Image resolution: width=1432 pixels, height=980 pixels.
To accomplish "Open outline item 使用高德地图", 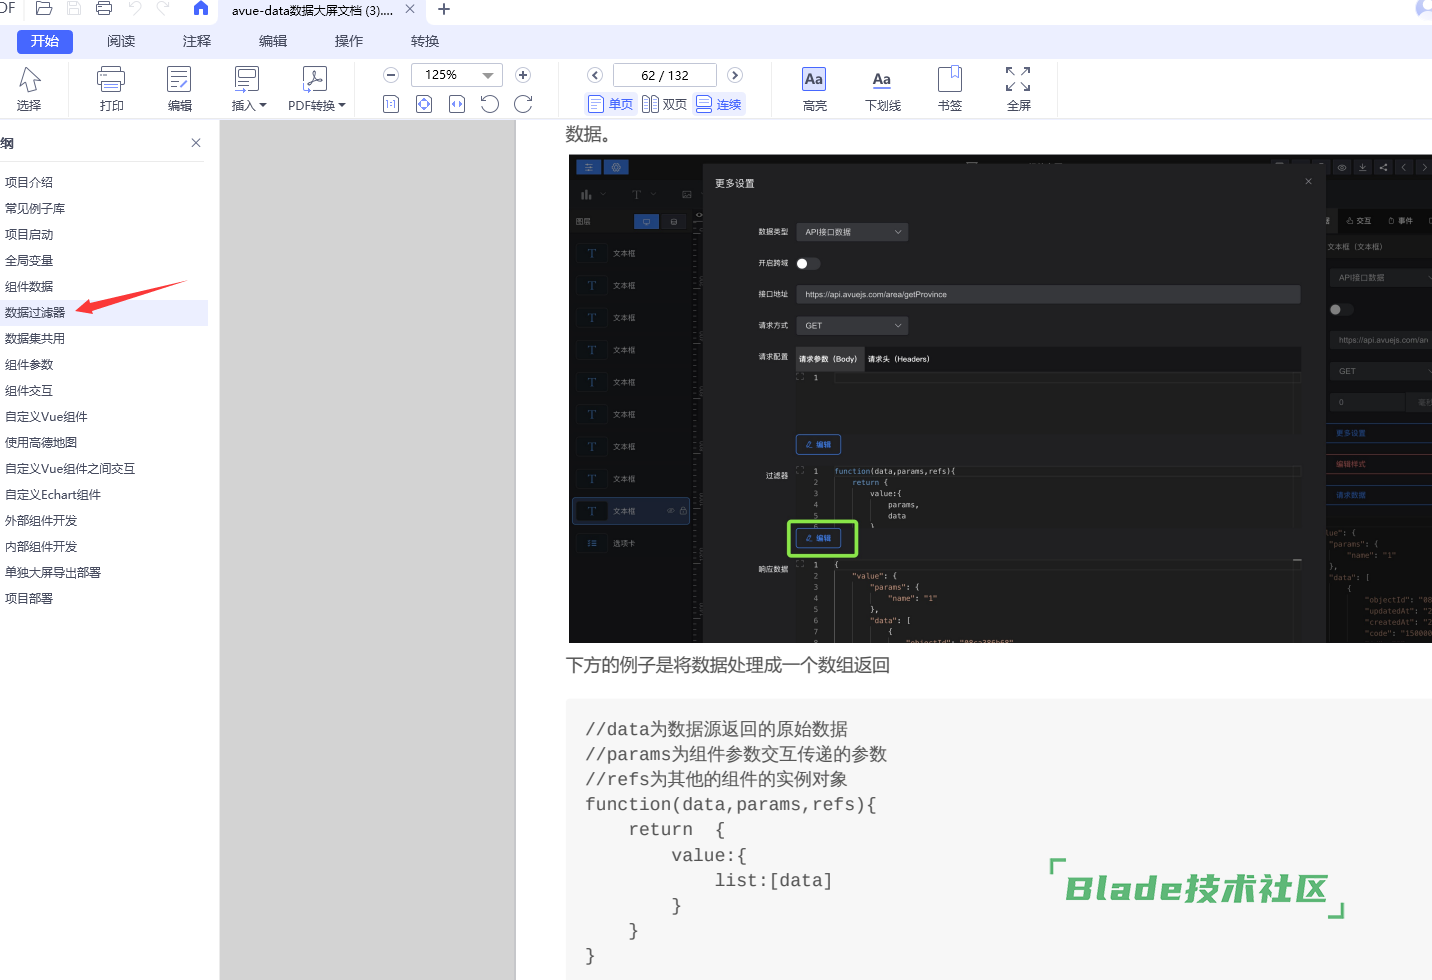I will click(41, 442).
